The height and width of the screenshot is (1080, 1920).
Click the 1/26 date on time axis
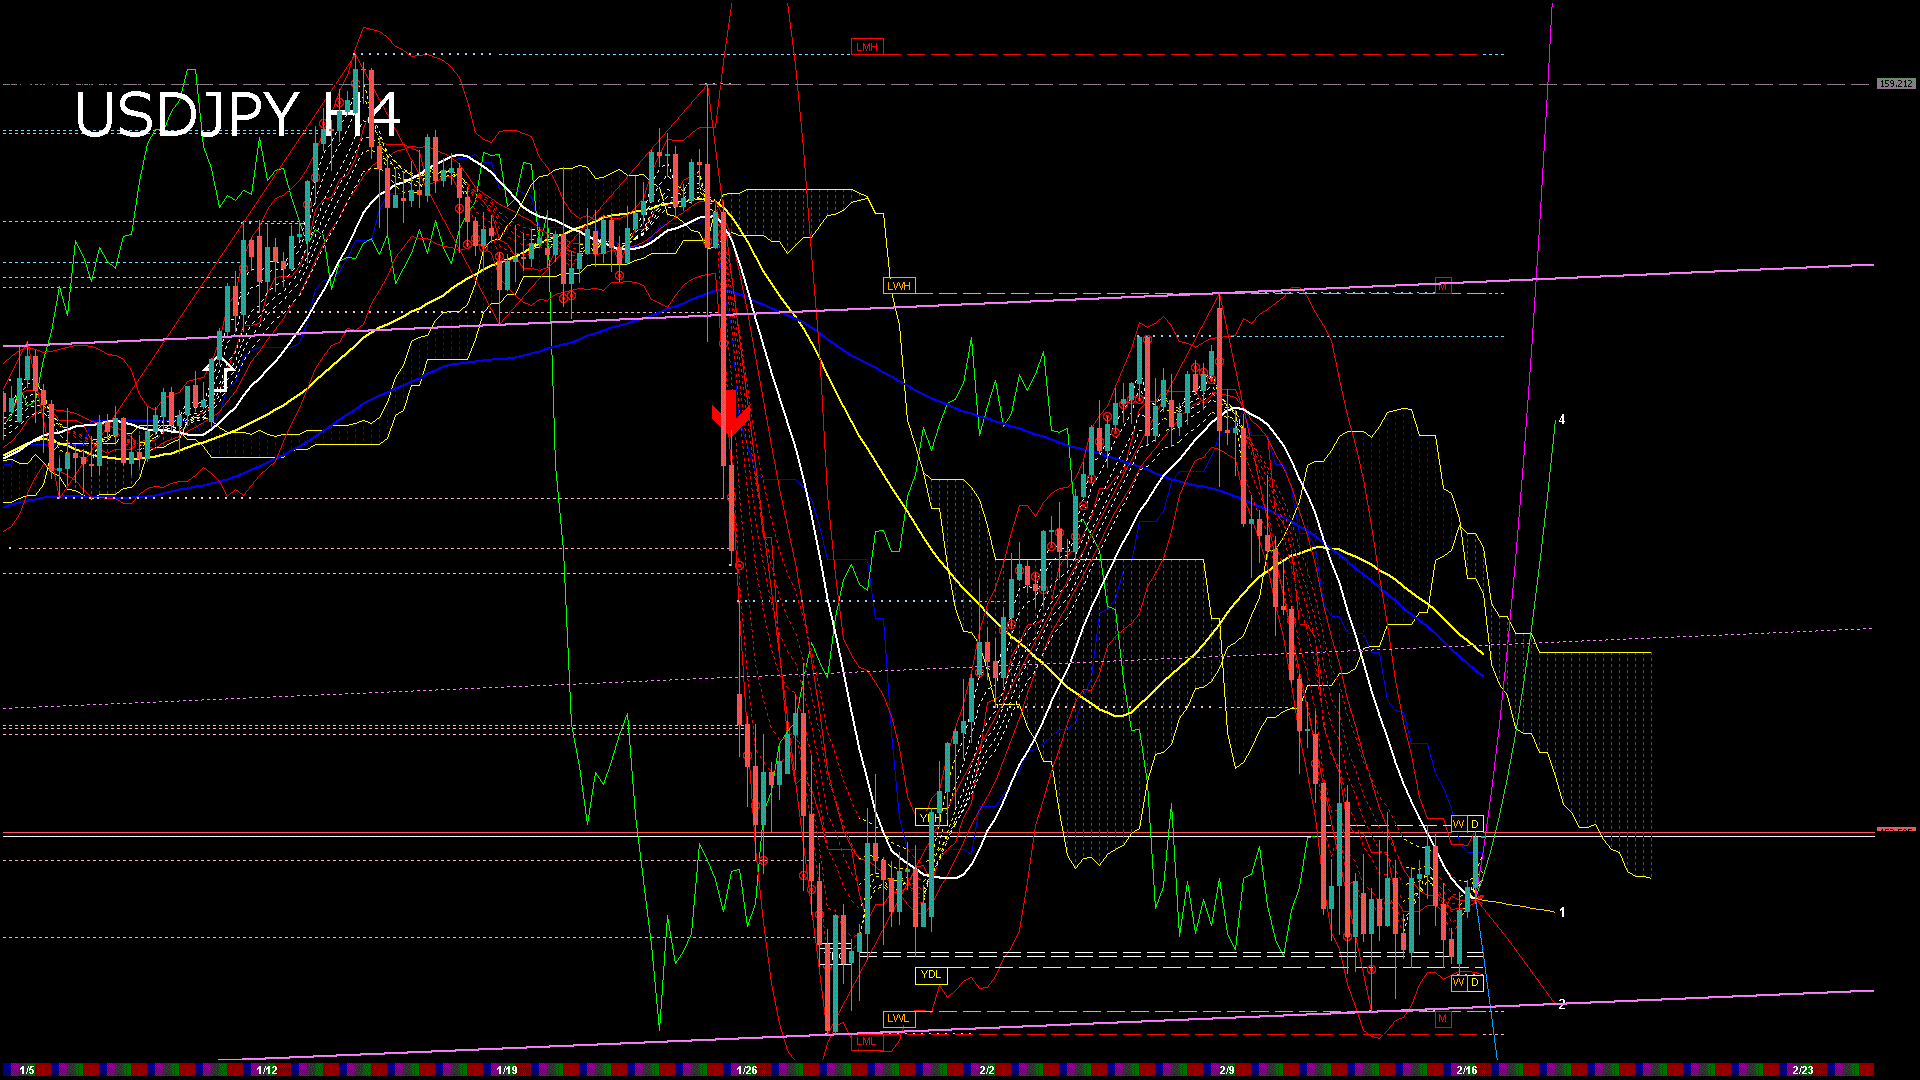pyautogui.click(x=746, y=1070)
